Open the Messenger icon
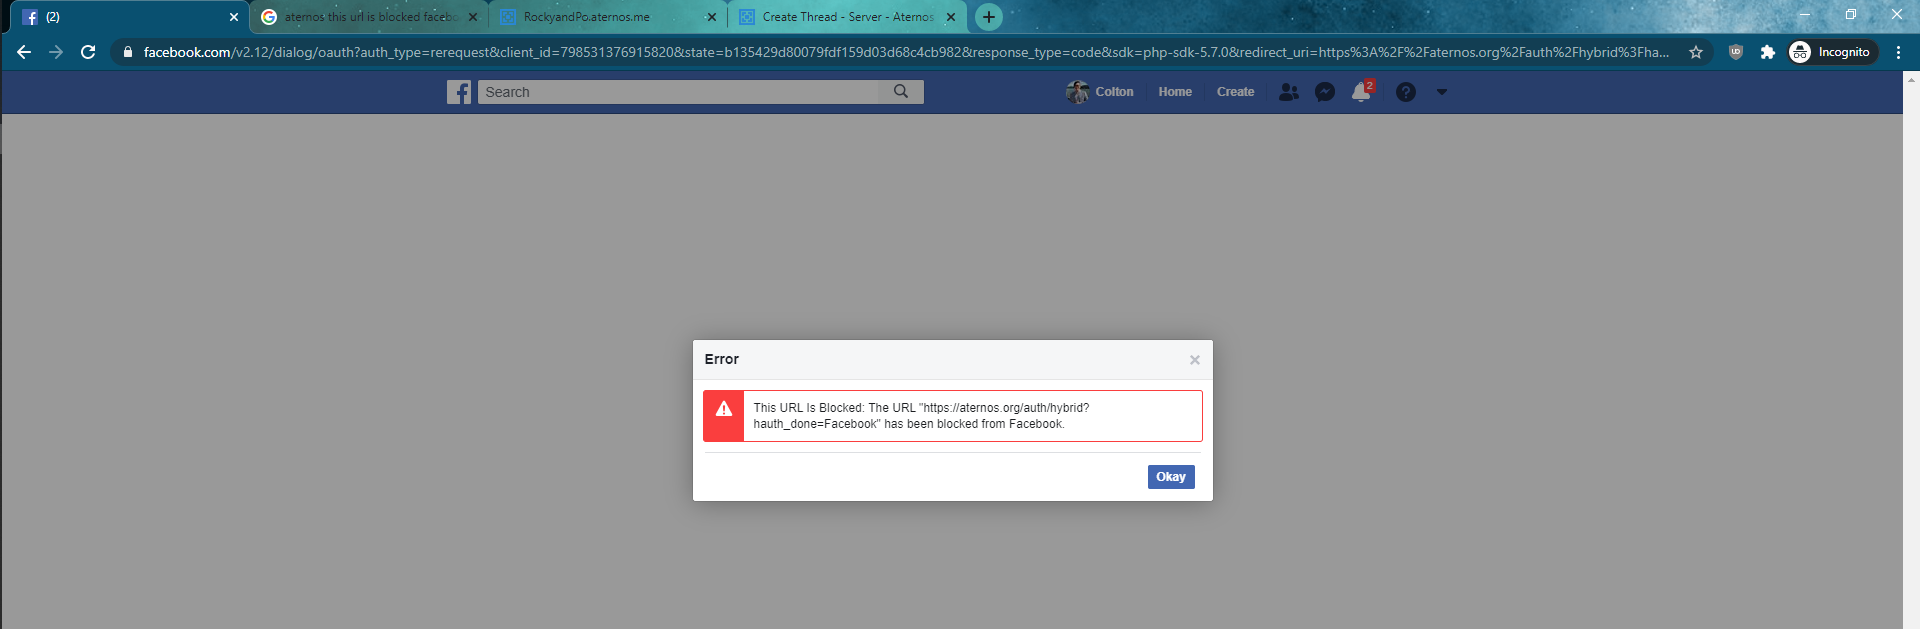Viewport: 1920px width, 629px height. tap(1325, 92)
